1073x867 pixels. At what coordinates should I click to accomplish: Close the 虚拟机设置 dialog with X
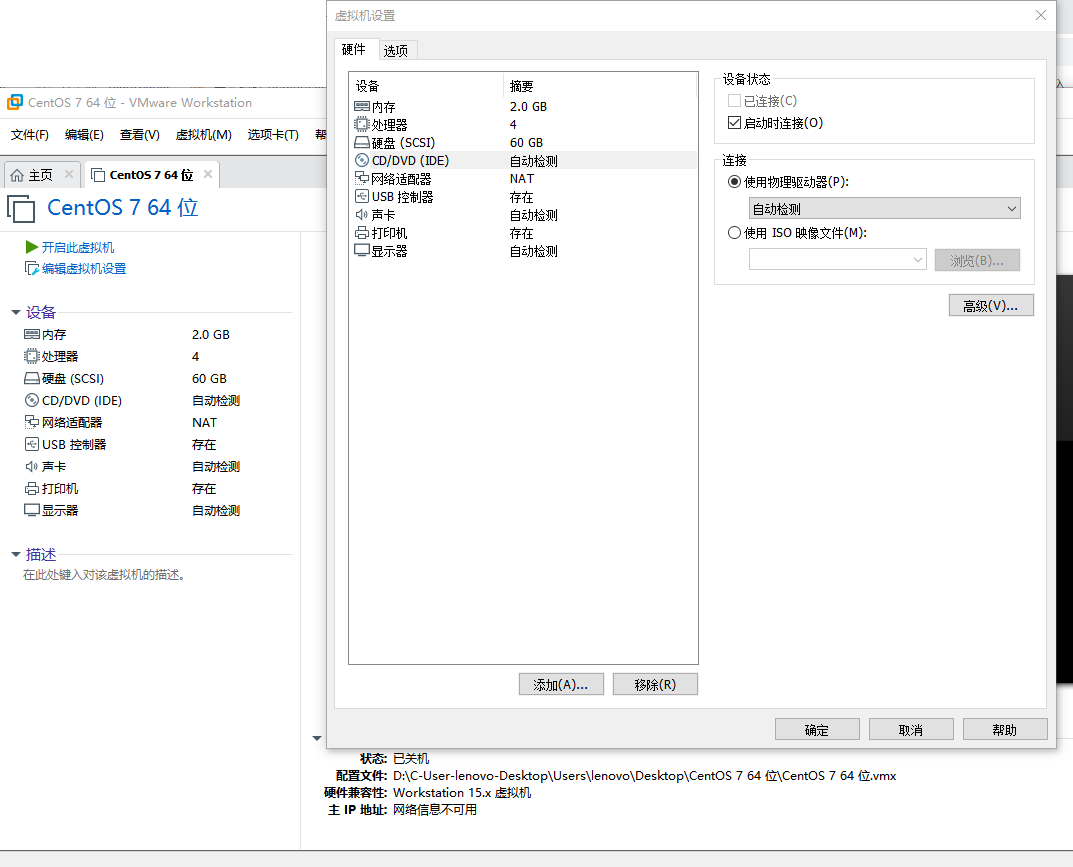click(x=1040, y=15)
